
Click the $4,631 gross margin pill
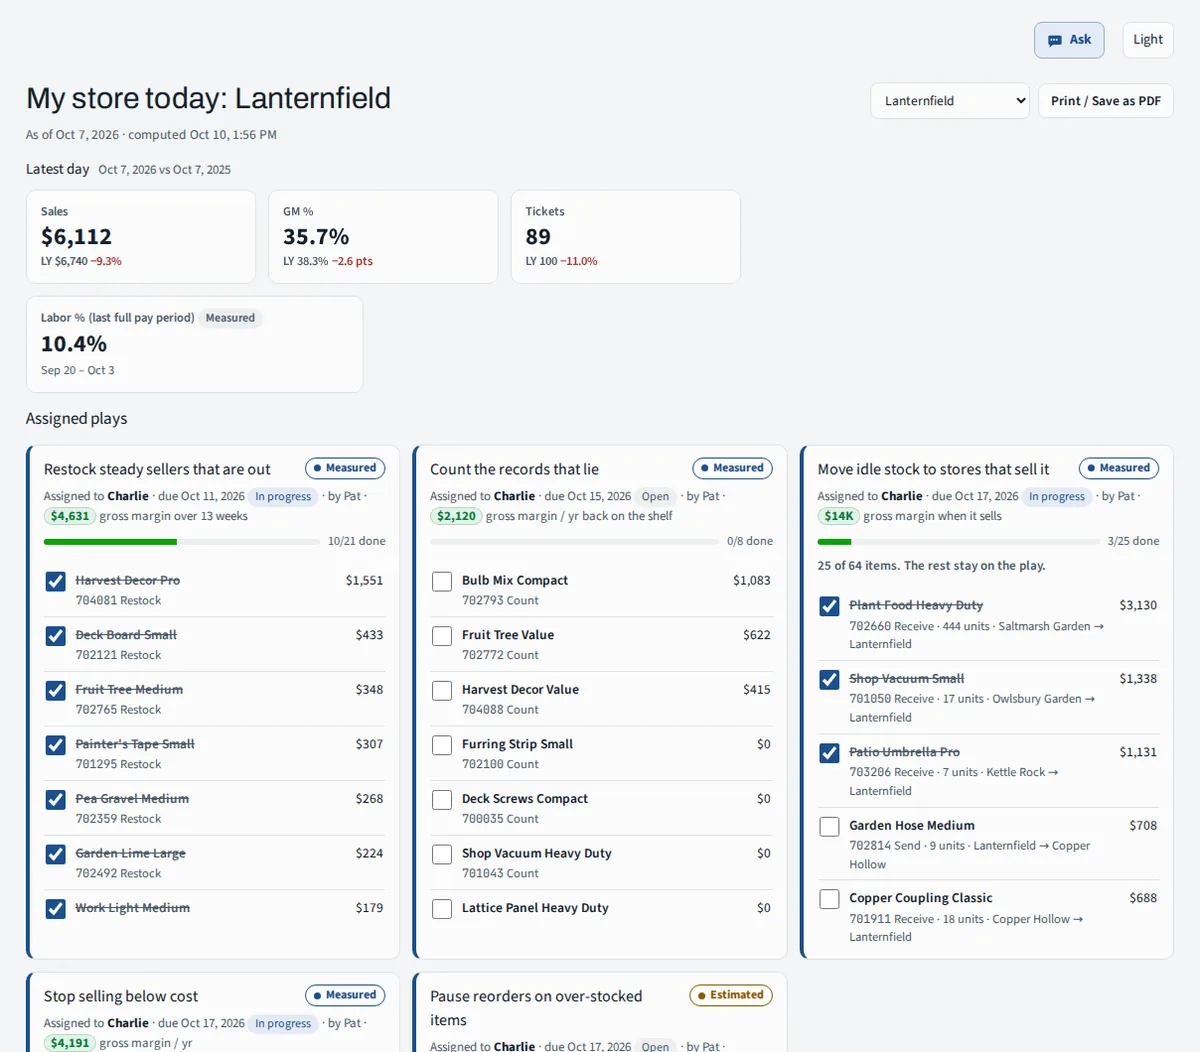[x=70, y=516]
